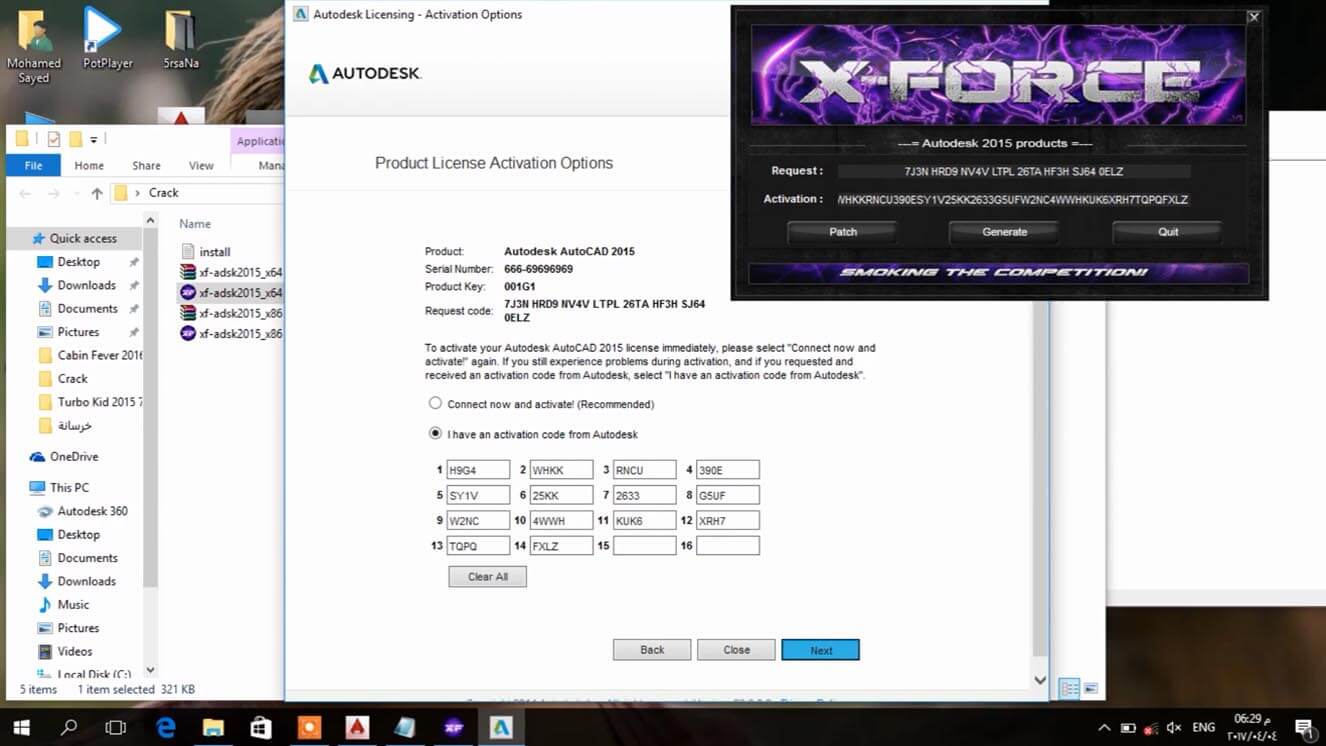
Task: Open the Turbo Kid 2015 folder
Action: (90, 402)
